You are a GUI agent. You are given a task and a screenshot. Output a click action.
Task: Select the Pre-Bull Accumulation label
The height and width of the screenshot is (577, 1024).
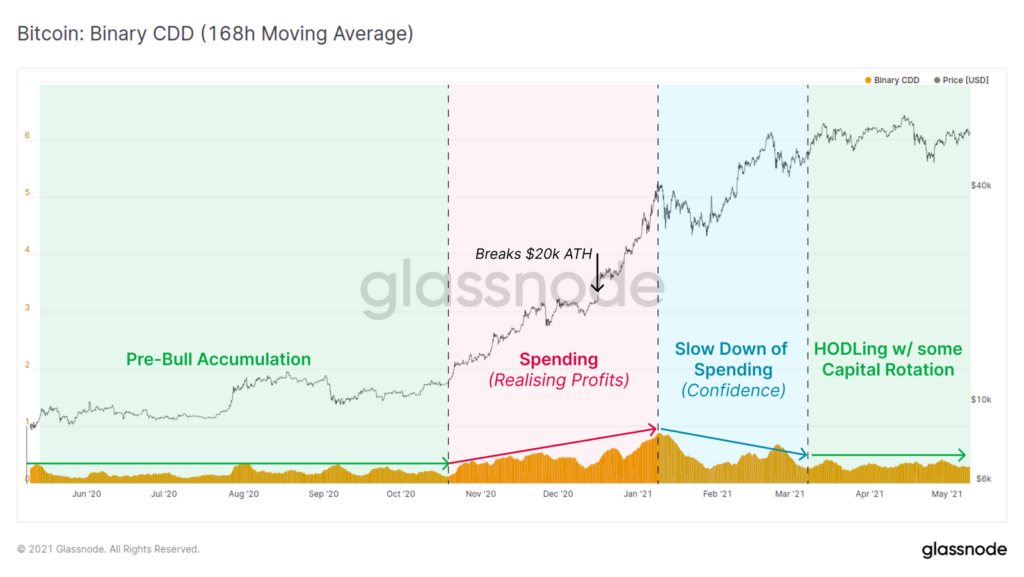[218, 359]
